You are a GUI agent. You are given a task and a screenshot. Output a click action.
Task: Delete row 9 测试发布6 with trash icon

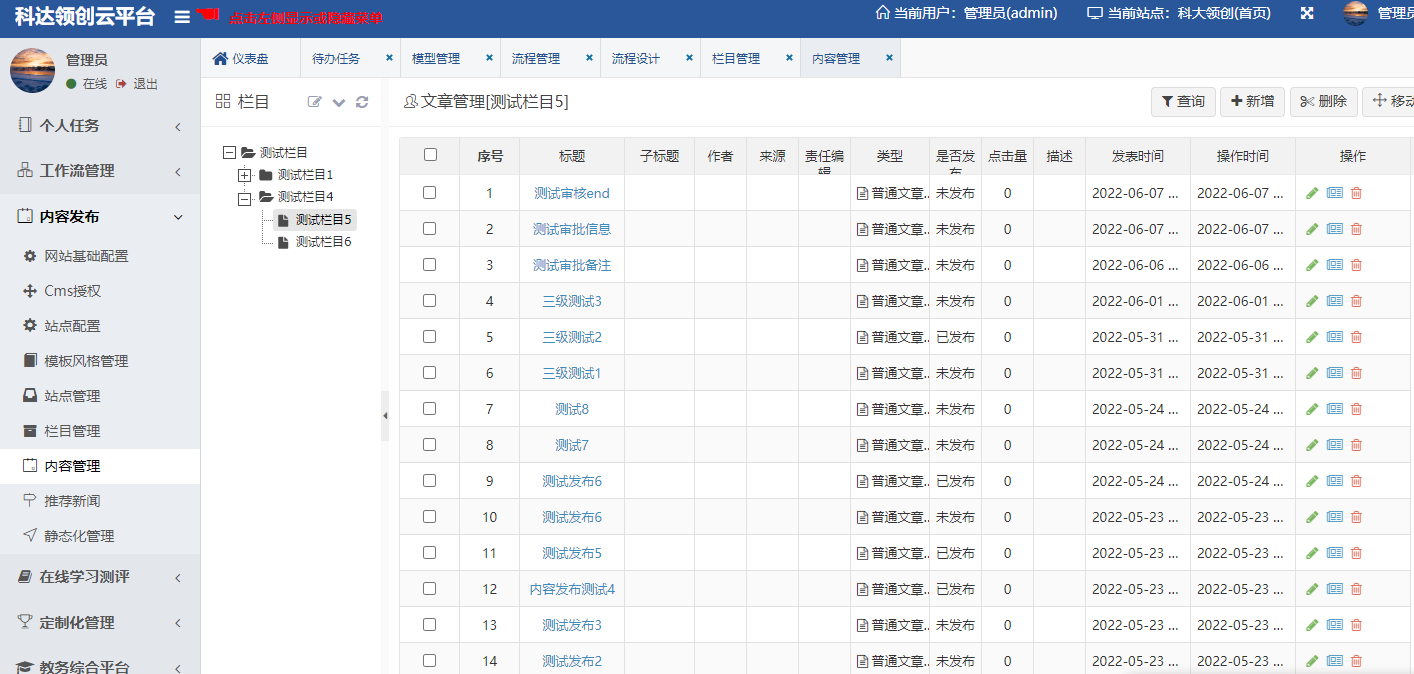(x=1356, y=481)
